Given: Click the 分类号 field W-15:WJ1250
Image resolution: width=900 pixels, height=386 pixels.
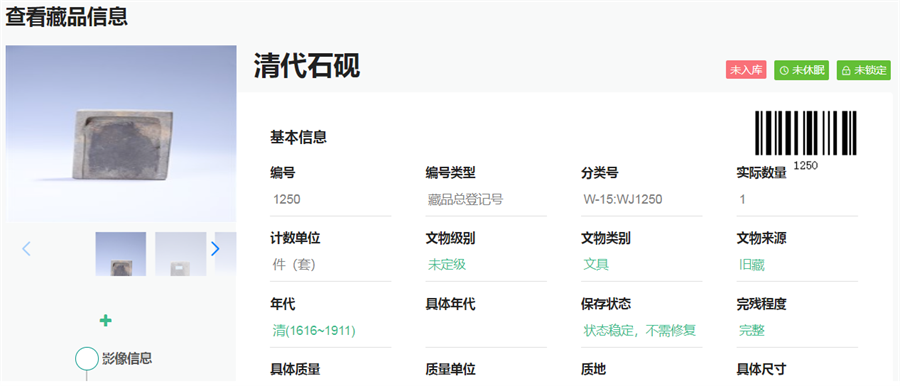Looking at the screenshot, I should (642, 200).
